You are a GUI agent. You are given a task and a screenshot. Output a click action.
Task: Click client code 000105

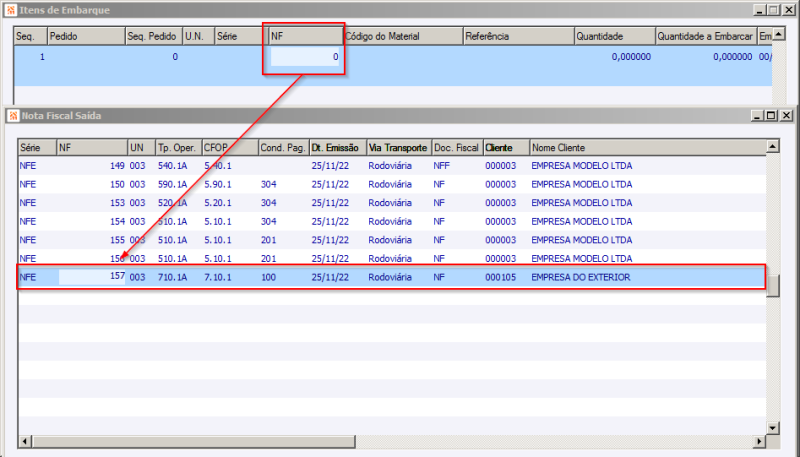501,277
